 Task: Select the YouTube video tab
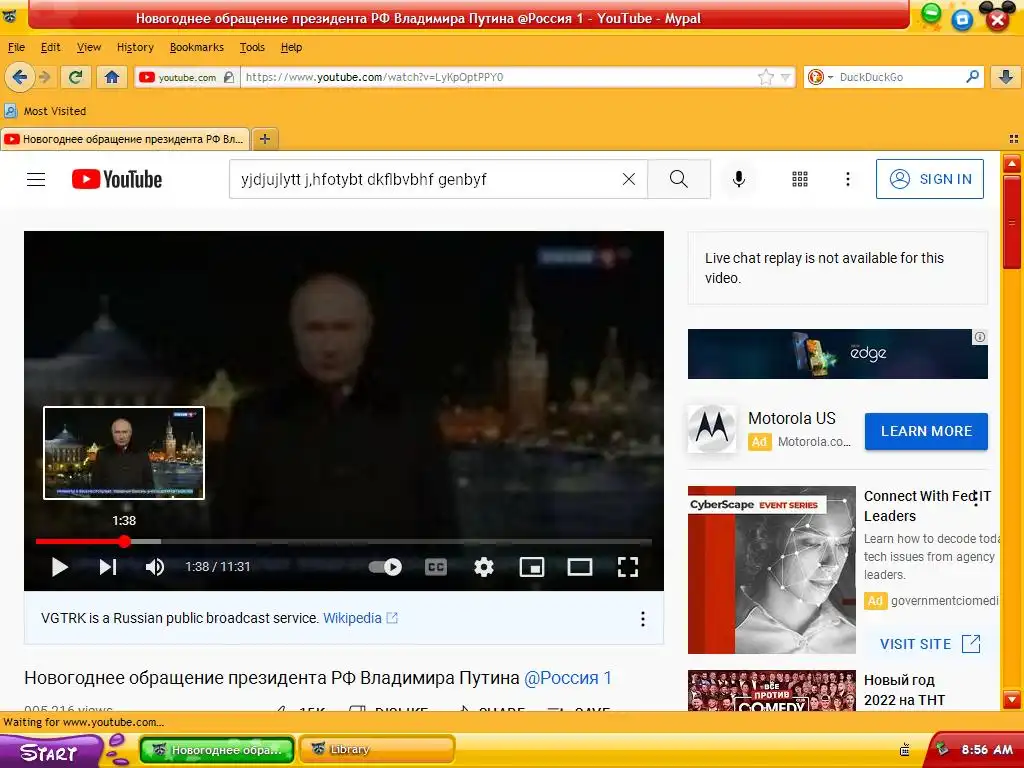(x=124, y=138)
